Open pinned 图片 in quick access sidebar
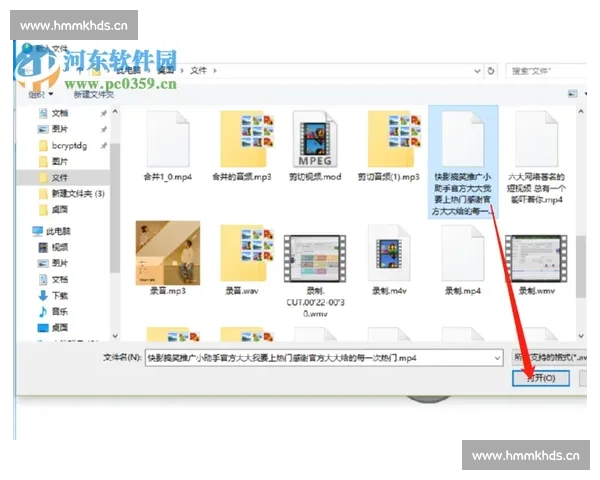Viewport: 600px width, 480px height. tap(60, 129)
